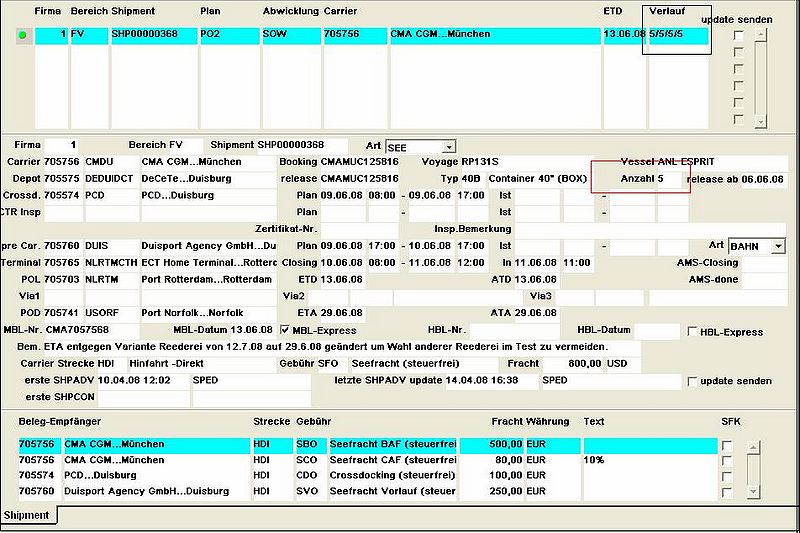The width and height of the screenshot is (800, 533).
Task: Click the ETD field 13.06.08 in the form
Action: [342, 280]
